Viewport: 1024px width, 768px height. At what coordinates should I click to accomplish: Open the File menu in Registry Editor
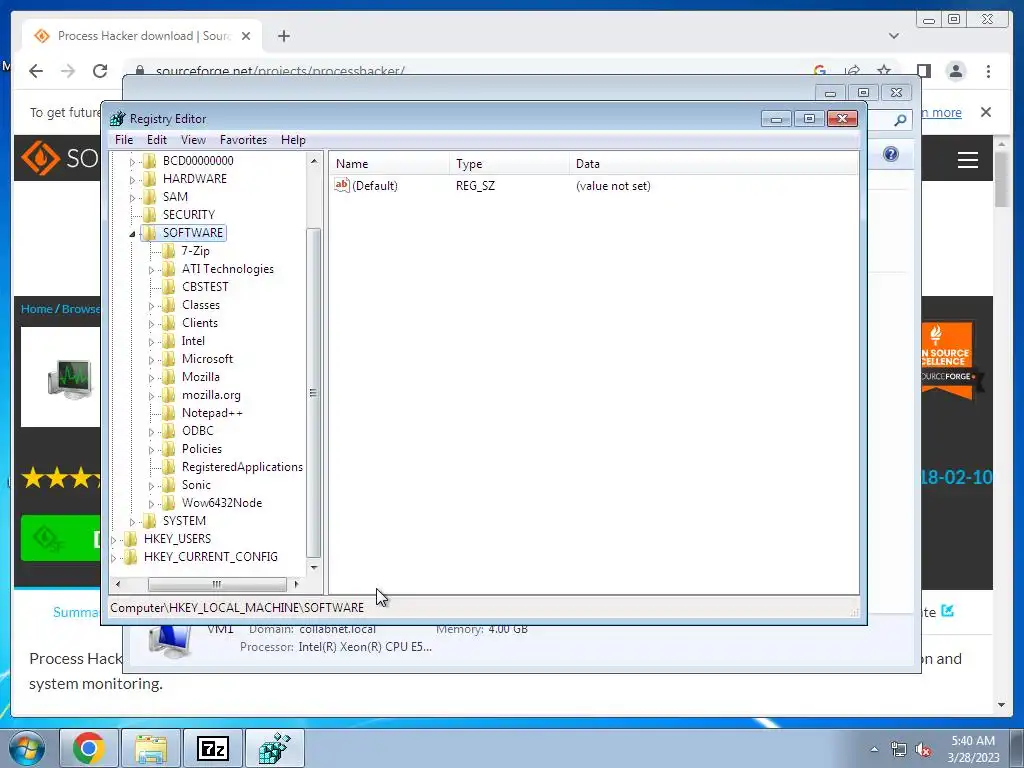coord(123,140)
